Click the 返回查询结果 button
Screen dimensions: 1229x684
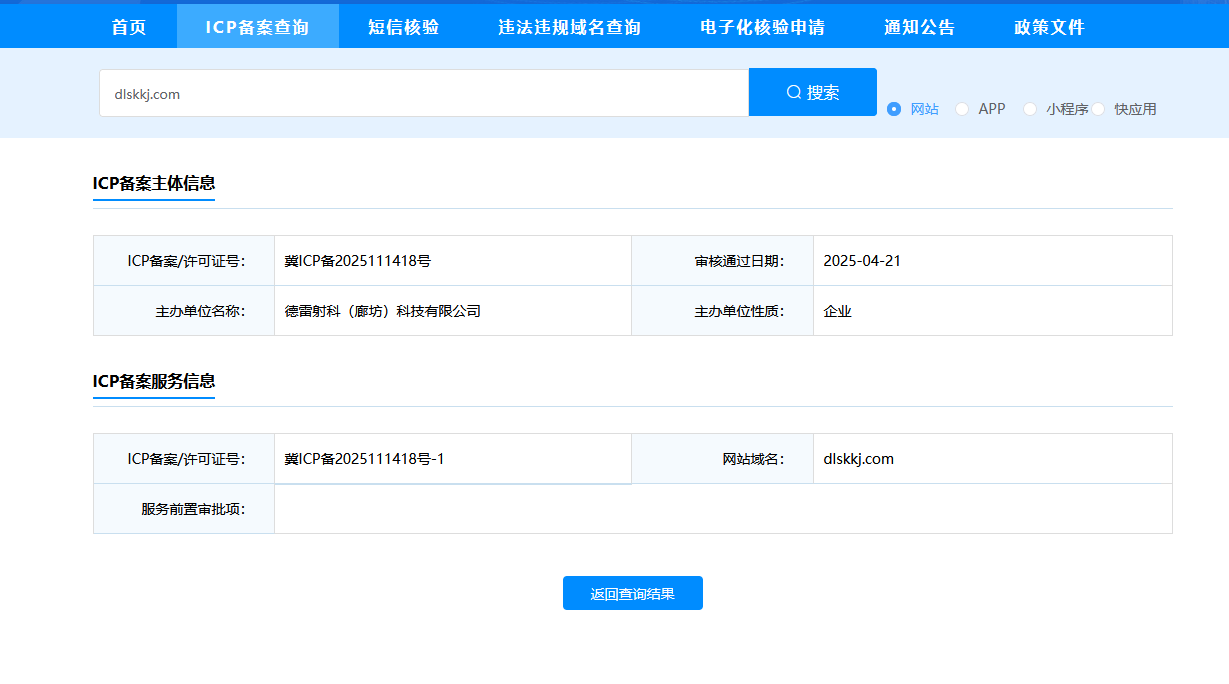[x=633, y=593]
